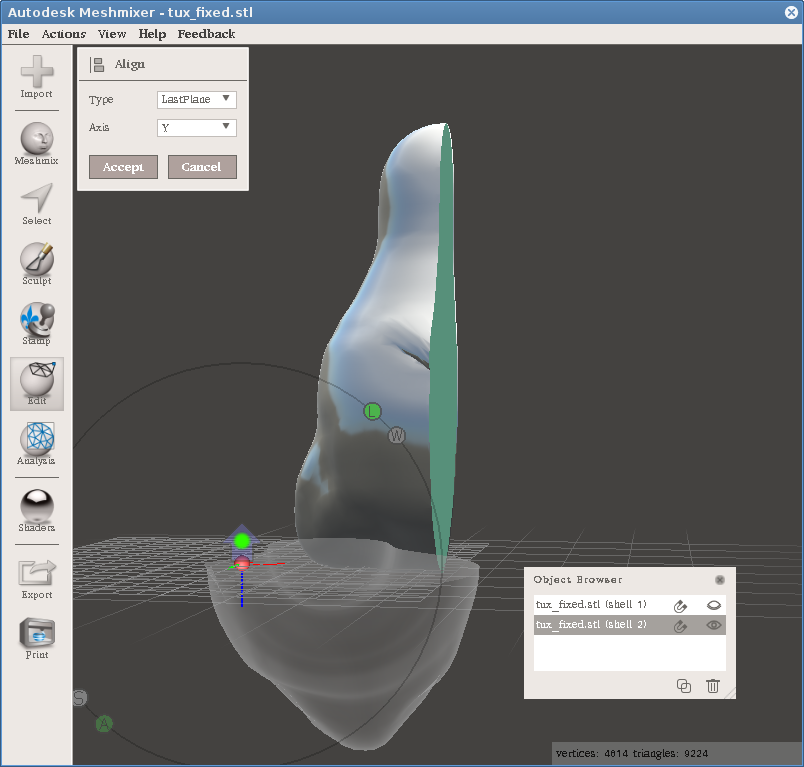Open the Axis dropdown showing Y

point(197,128)
